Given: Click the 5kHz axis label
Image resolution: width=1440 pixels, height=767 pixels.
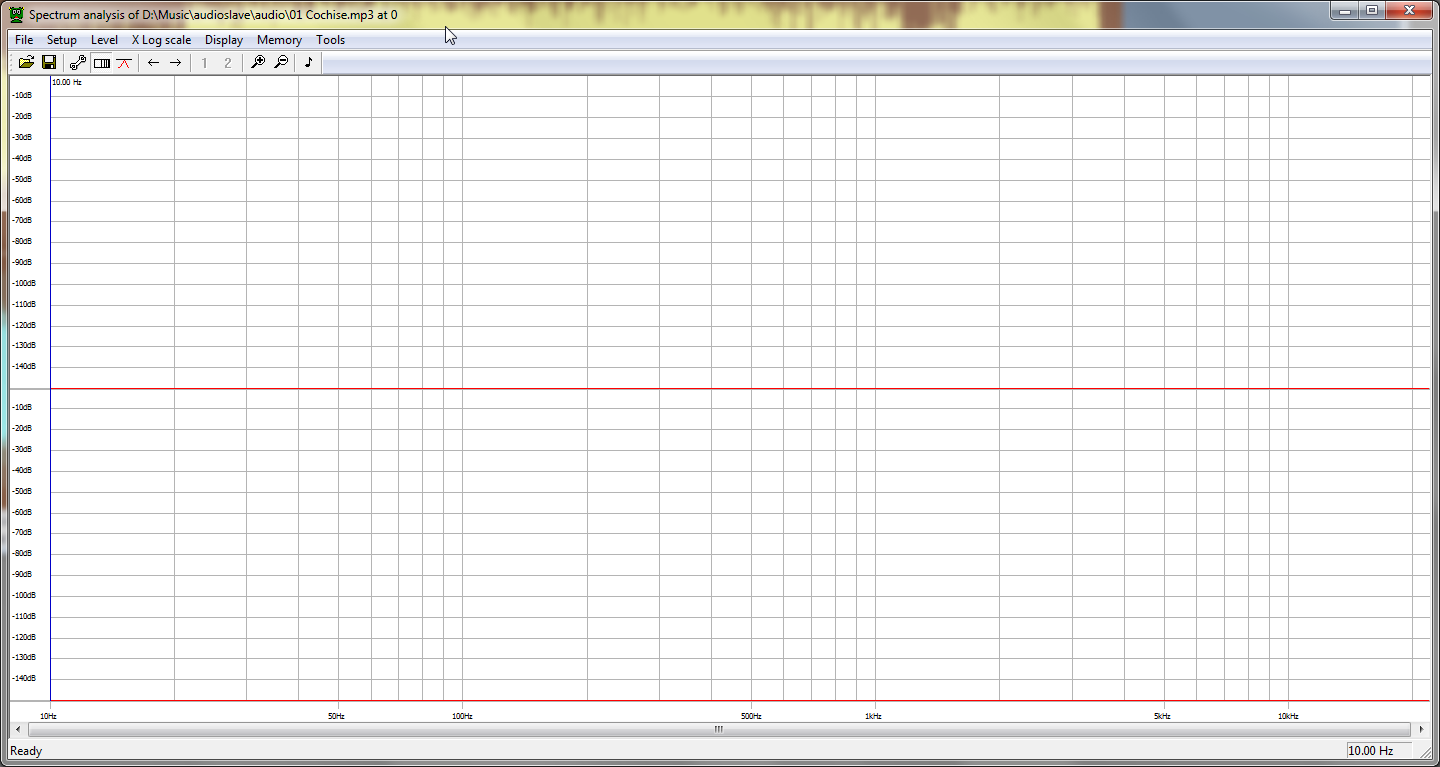Looking at the screenshot, I should [x=1161, y=716].
